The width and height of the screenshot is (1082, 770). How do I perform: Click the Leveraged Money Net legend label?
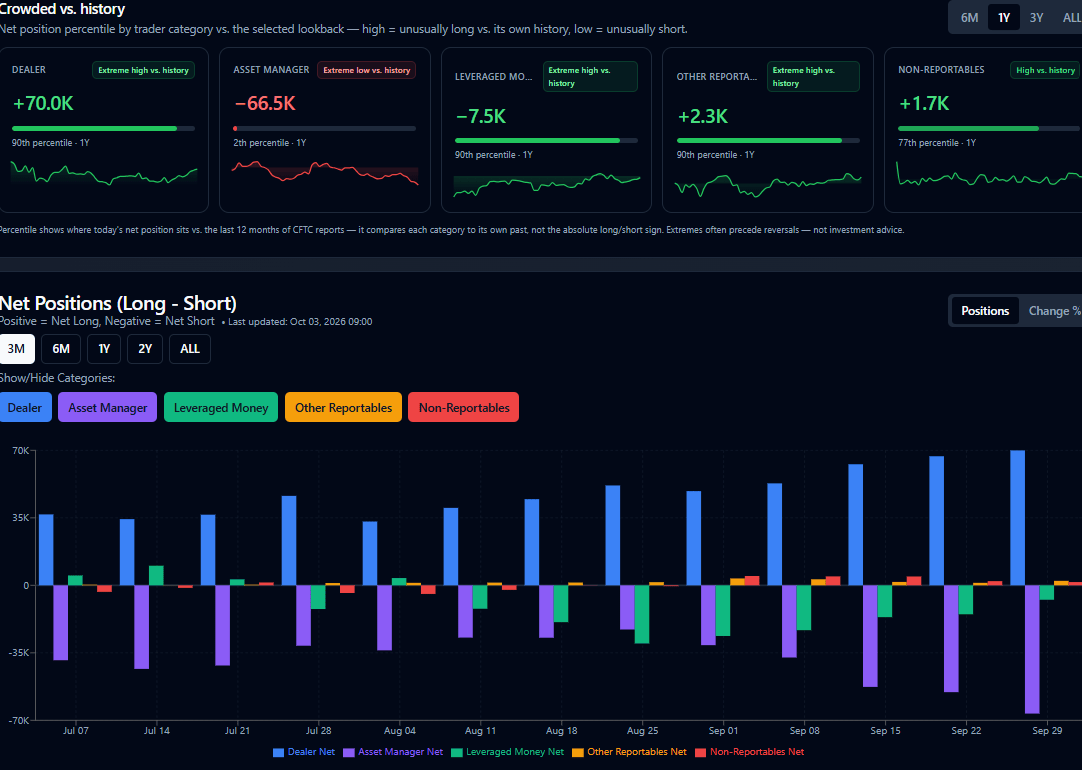click(515, 752)
